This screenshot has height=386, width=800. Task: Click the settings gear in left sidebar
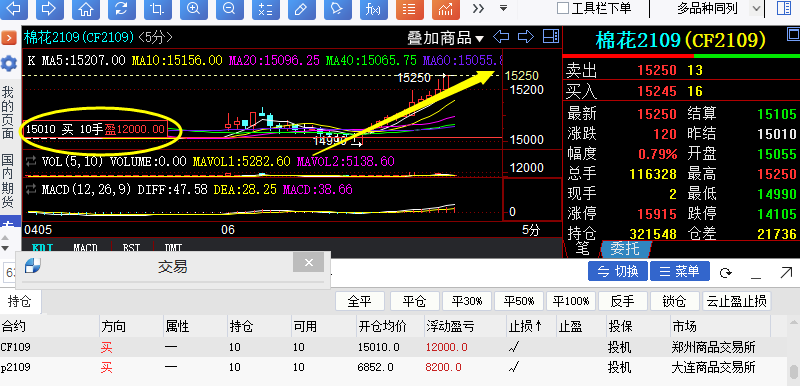[x=9, y=64]
